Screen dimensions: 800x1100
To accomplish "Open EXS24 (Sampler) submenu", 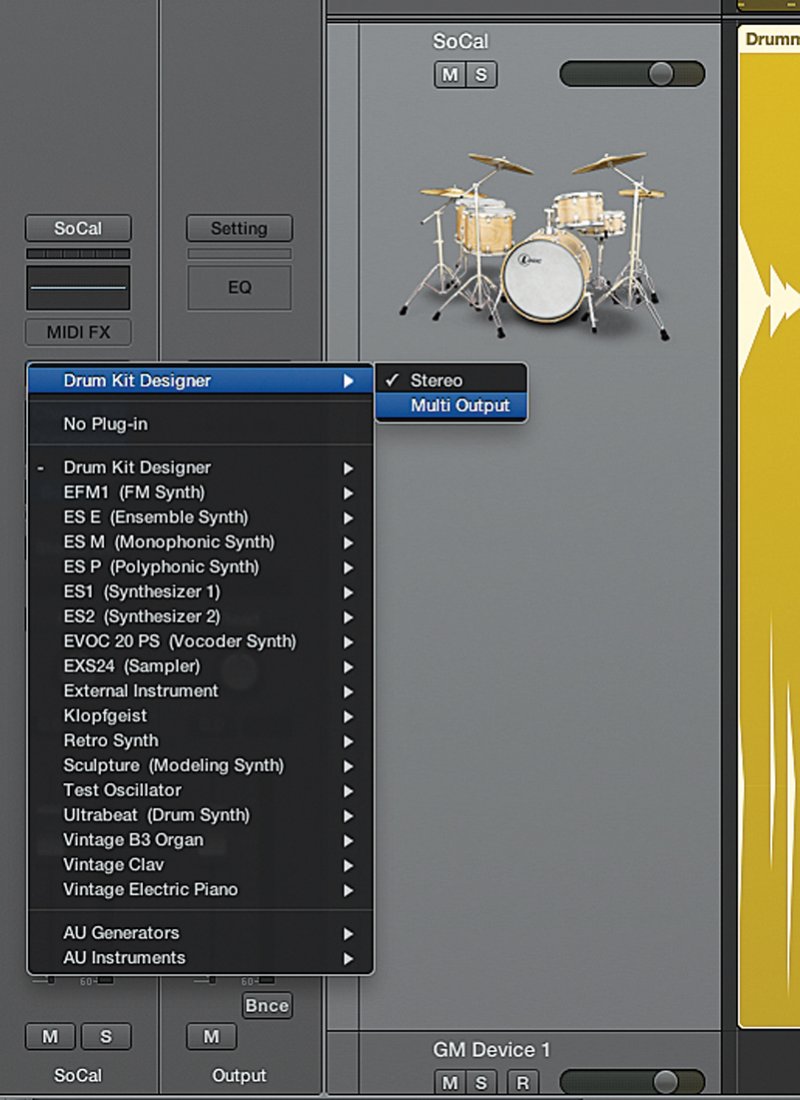I will pyautogui.click(x=200, y=666).
